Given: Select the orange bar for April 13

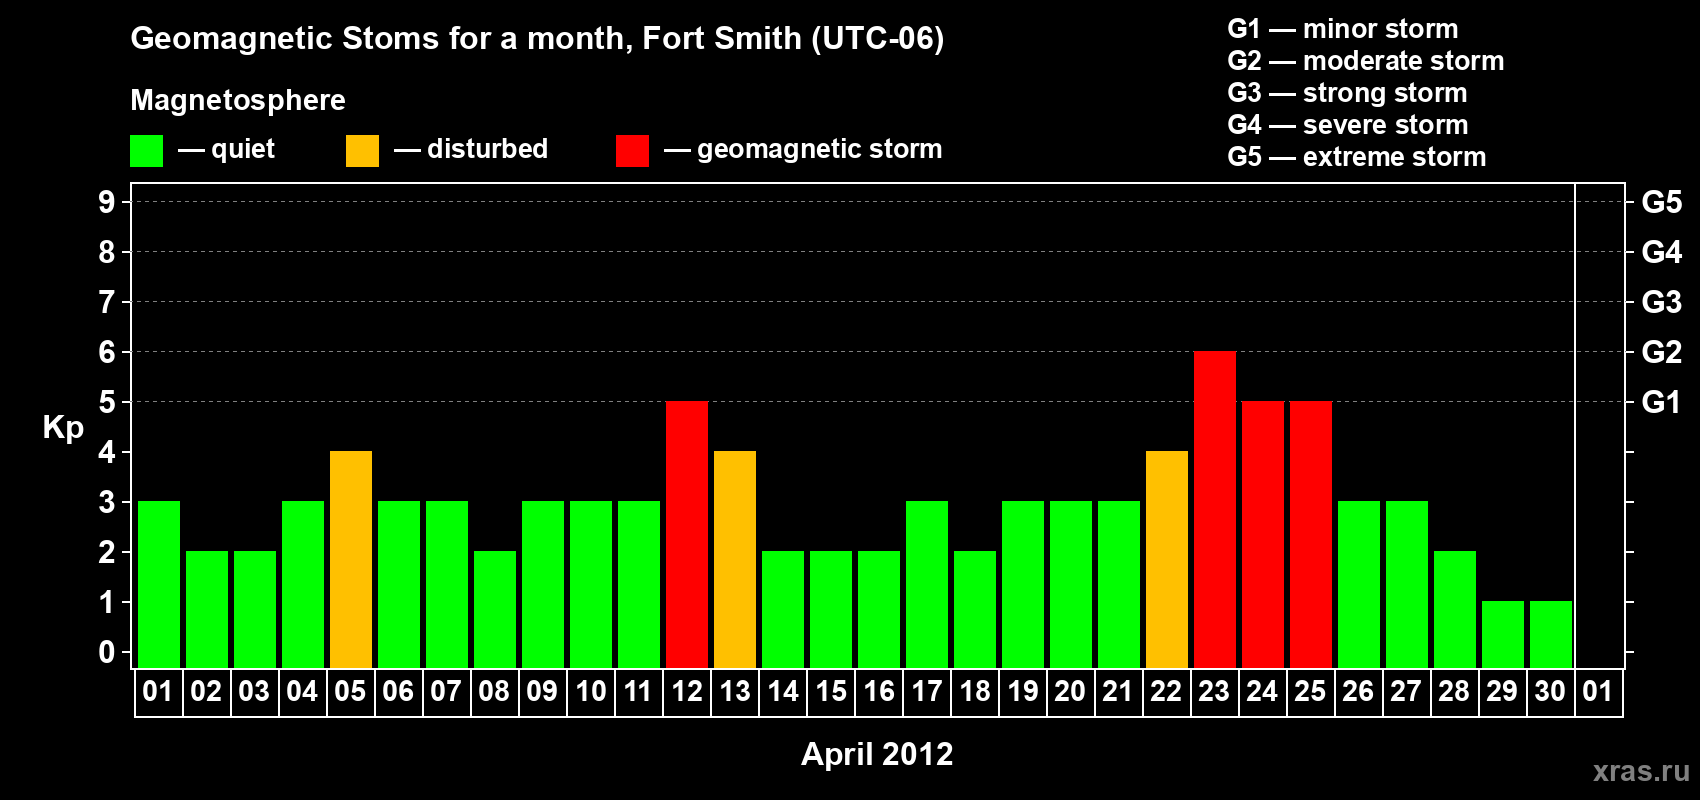Looking at the screenshot, I should (735, 559).
